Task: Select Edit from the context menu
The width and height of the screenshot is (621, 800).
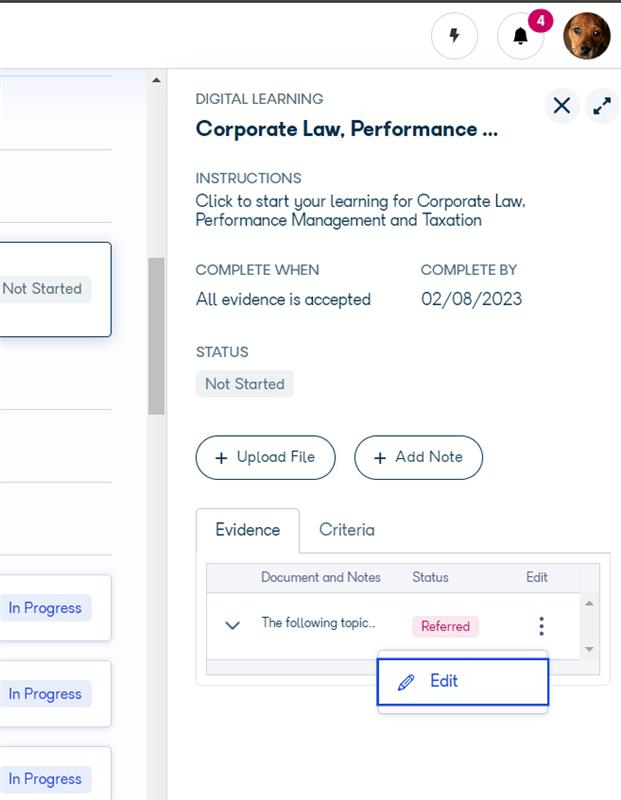Action: click(463, 681)
